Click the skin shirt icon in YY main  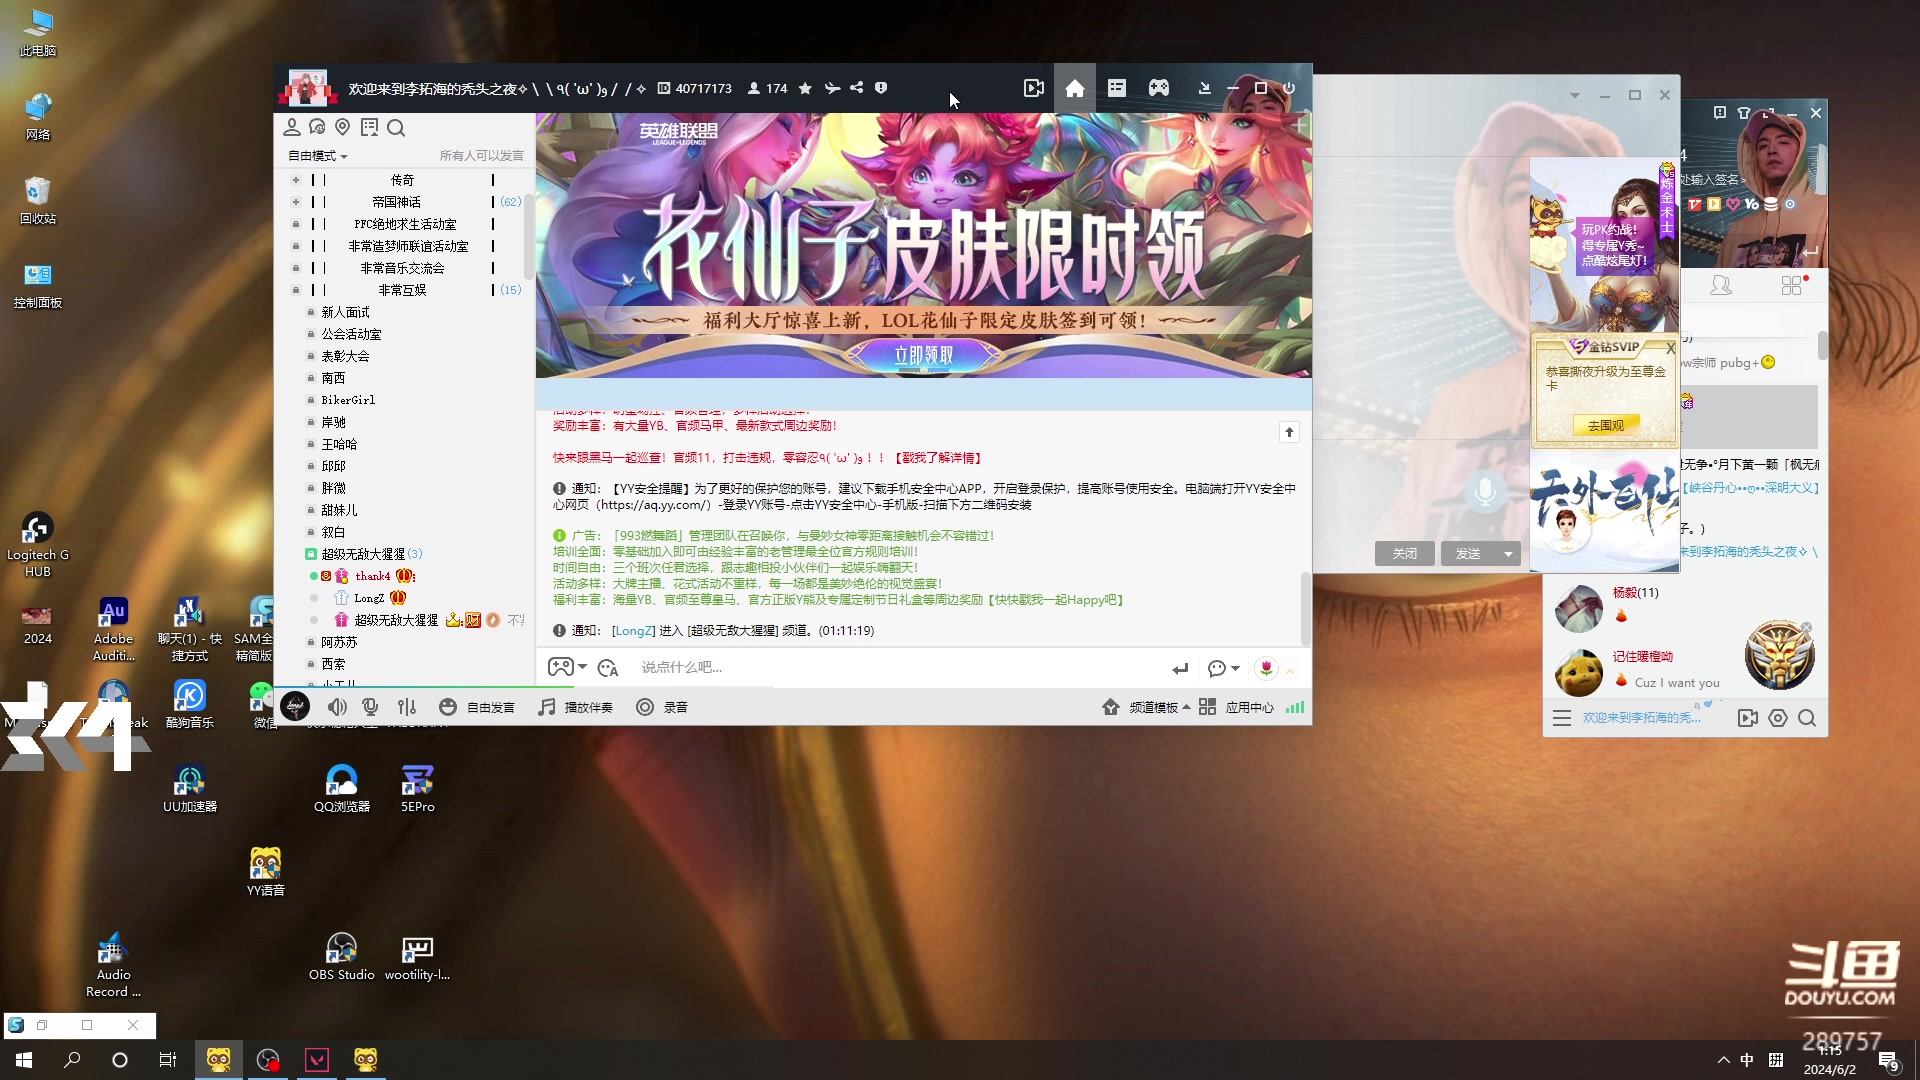click(x=1744, y=113)
